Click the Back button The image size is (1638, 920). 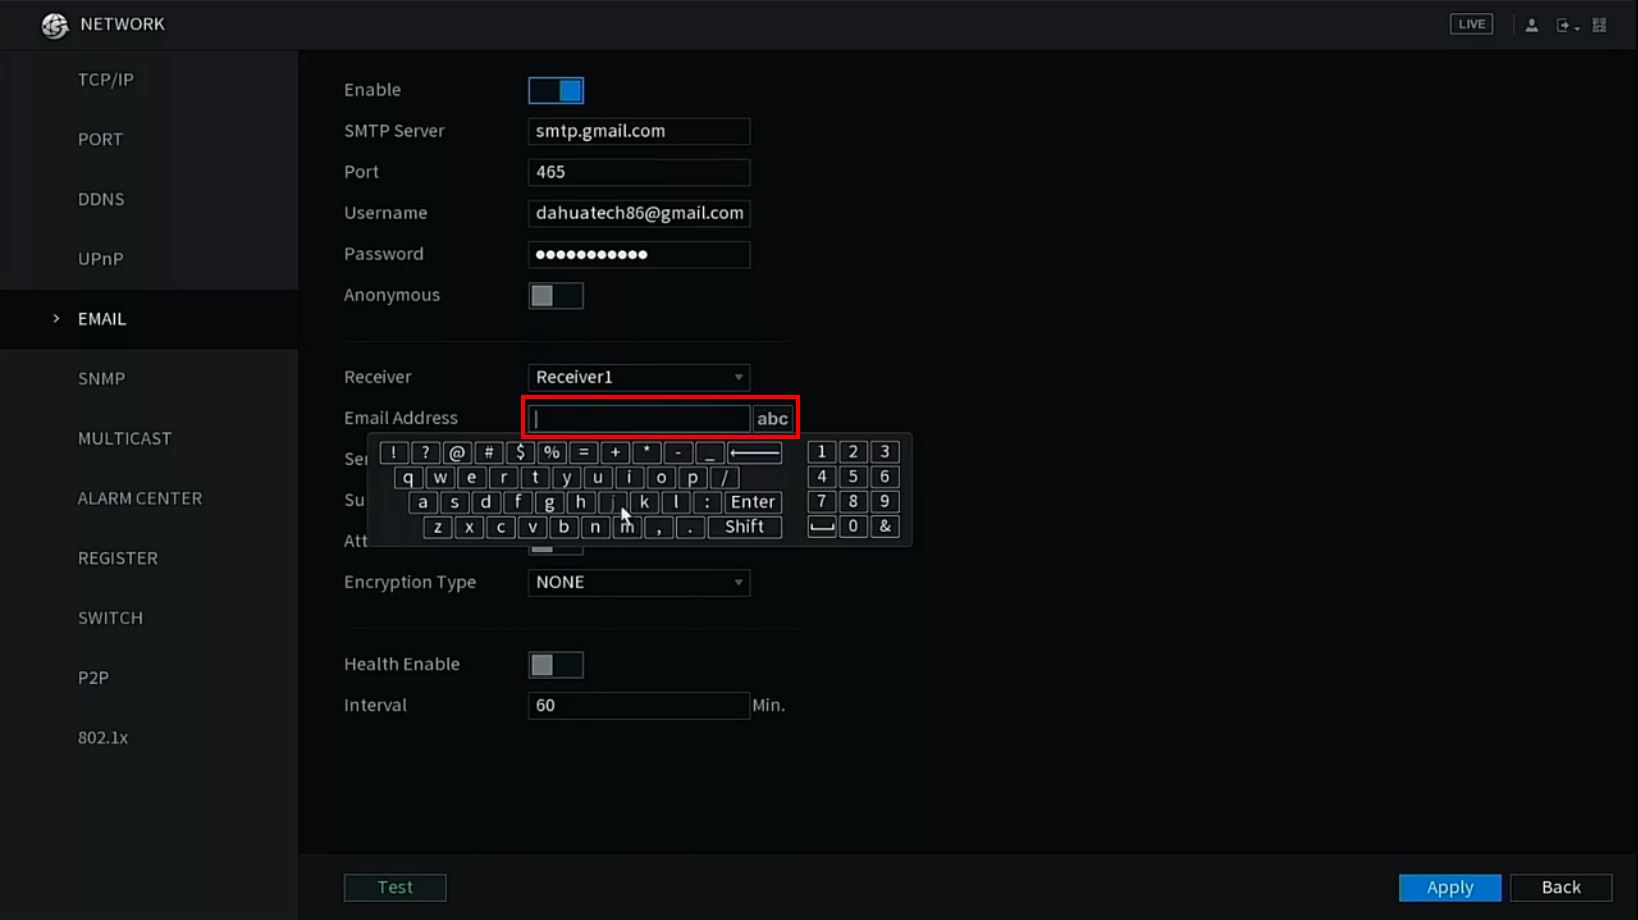(x=1561, y=887)
